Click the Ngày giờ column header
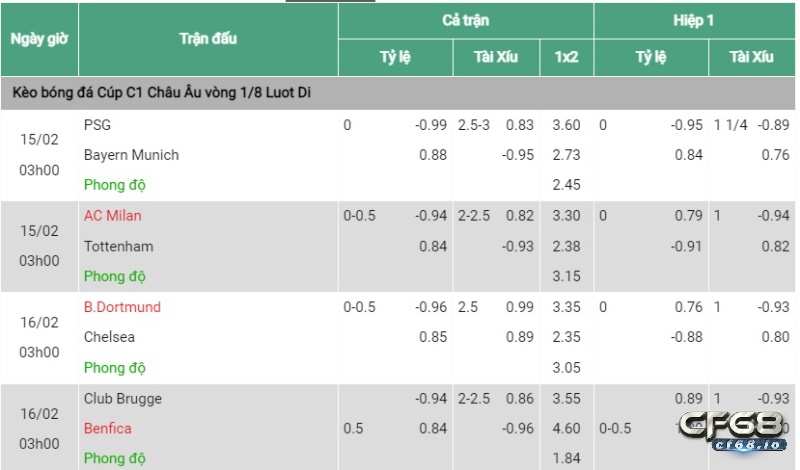Screen dimensions: 800x470 click(39, 39)
